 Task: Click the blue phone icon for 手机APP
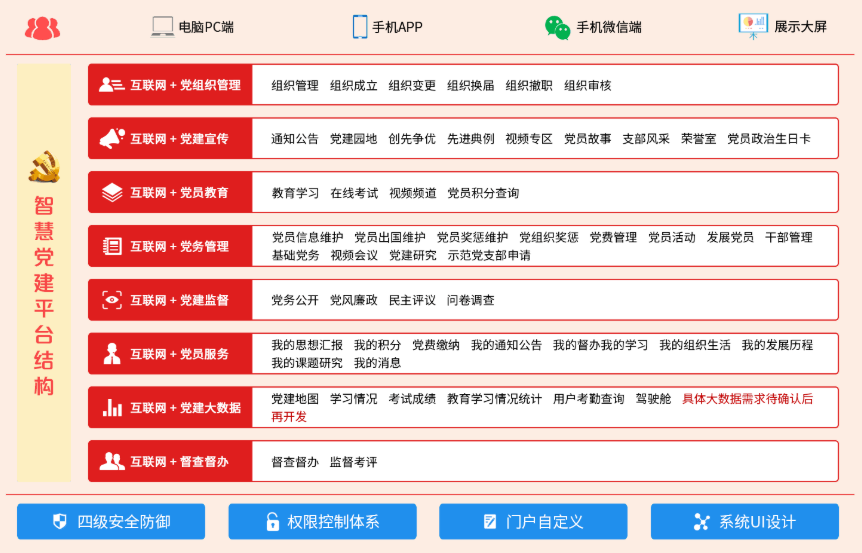click(360, 27)
